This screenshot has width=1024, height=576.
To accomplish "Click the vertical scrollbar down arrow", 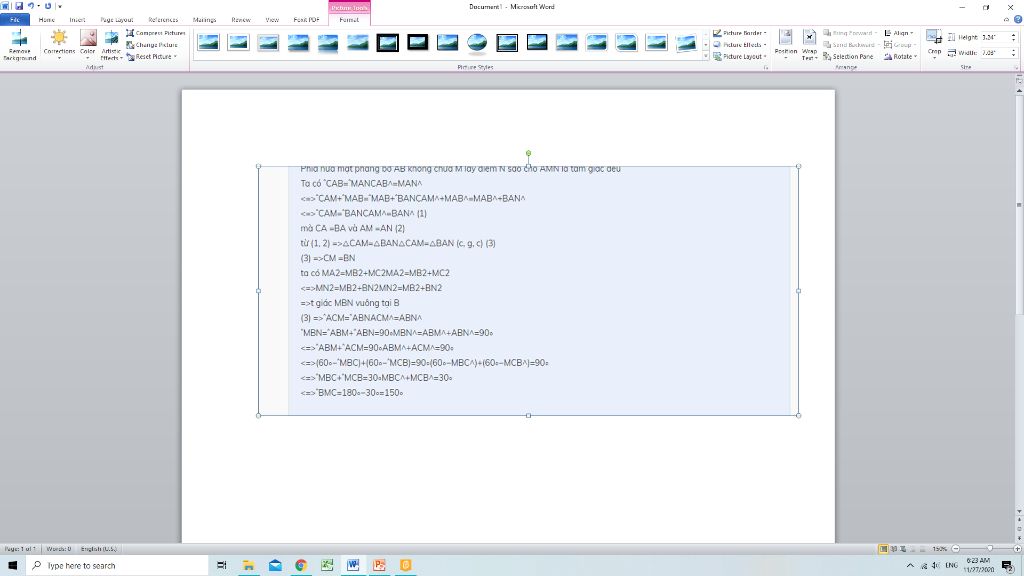I will coord(1019,511).
